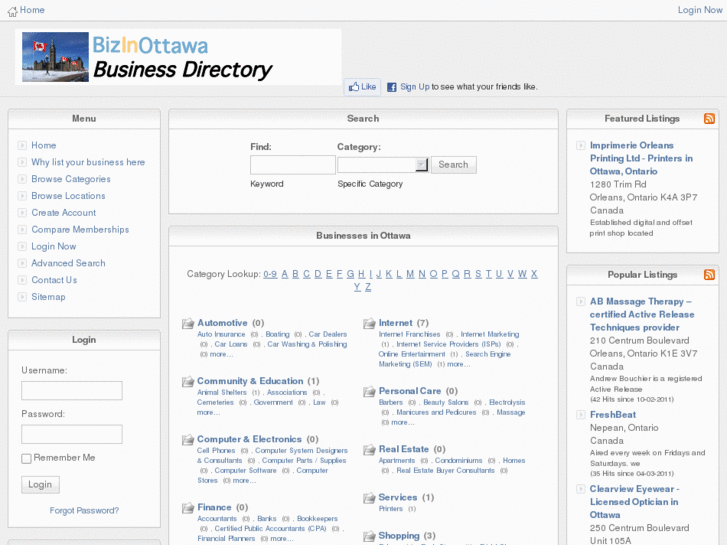Click the arrow bullet next to Create Account
This screenshot has height=545, width=727.
[22, 213]
